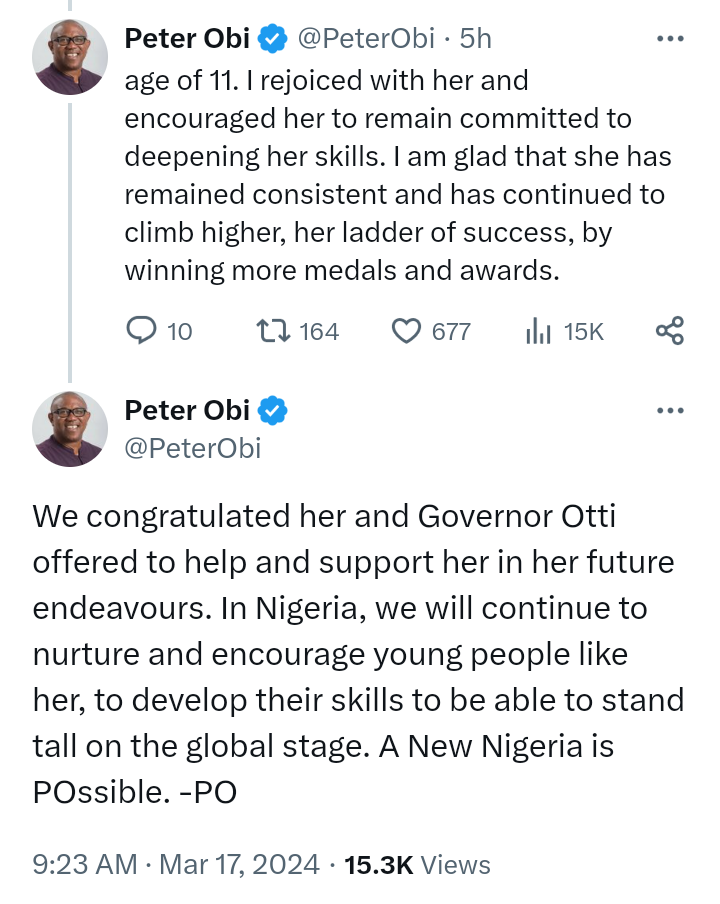Open Peter Obi's avatar on the 5h tweet
The image size is (720, 904).
70,56
